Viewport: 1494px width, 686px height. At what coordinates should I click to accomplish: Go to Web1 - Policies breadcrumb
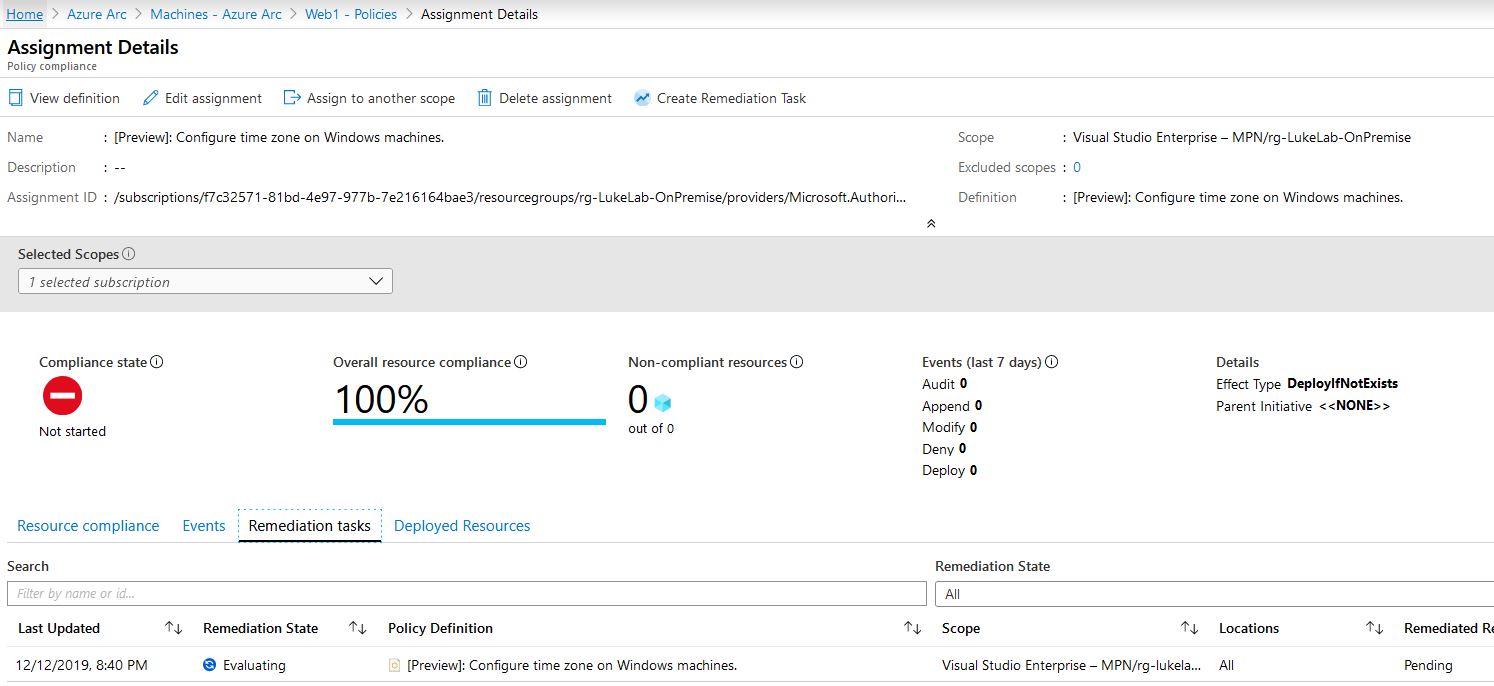click(351, 14)
